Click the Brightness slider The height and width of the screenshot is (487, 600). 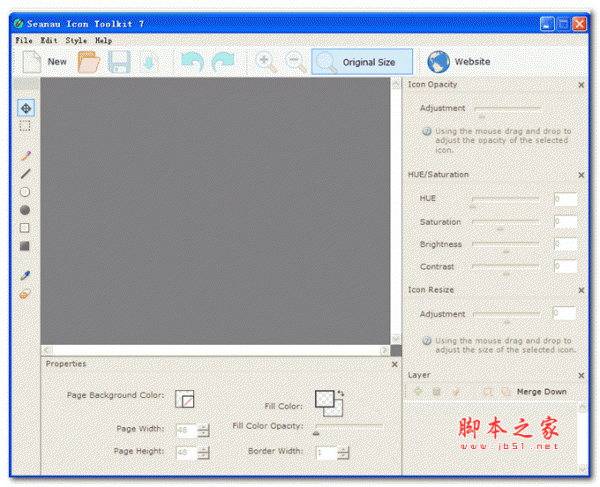point(505,247)
